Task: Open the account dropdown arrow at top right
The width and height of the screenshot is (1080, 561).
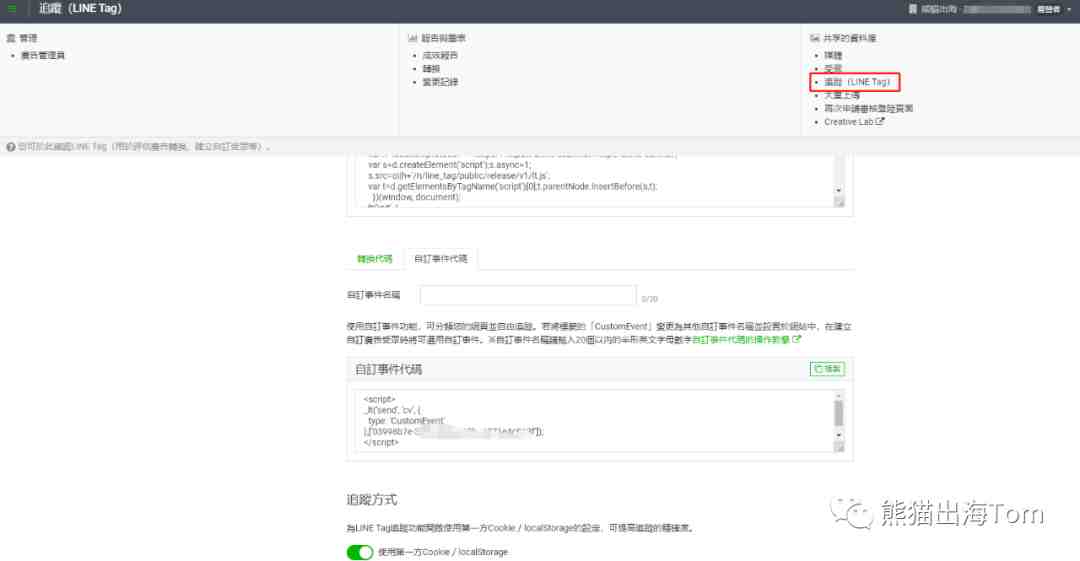Action: (x=1069, y=9)
